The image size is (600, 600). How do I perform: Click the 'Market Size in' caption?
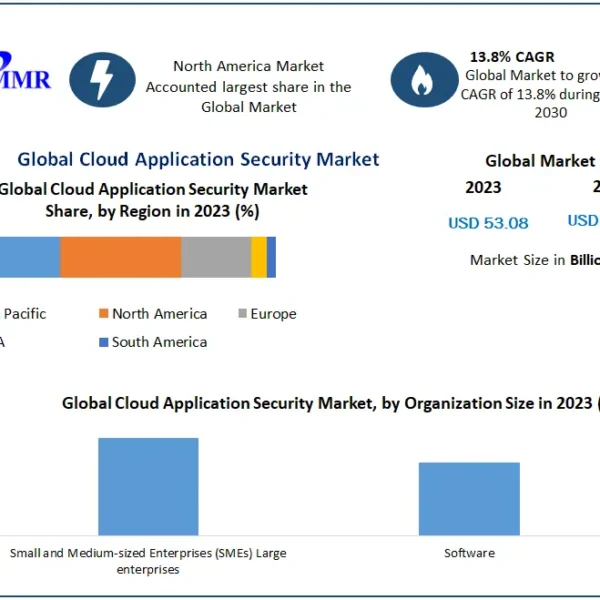click(517, 260)
